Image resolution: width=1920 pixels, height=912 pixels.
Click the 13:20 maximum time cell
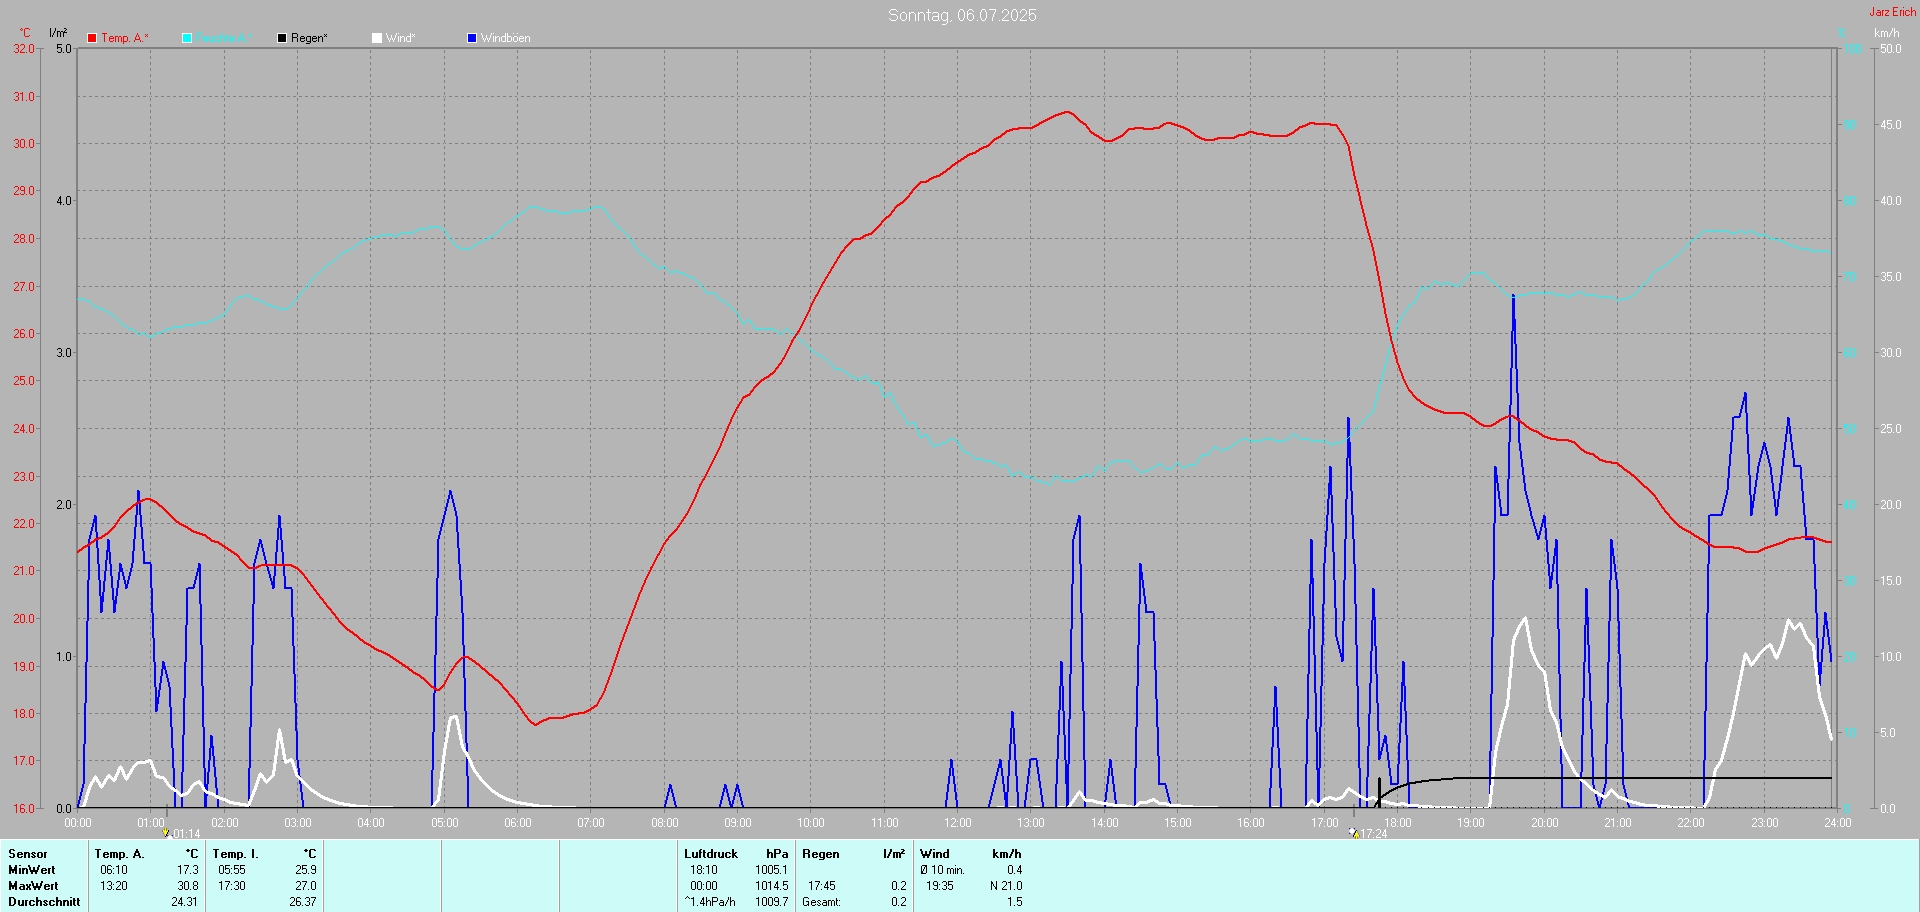pyautogui.click(x=114, y=886)
